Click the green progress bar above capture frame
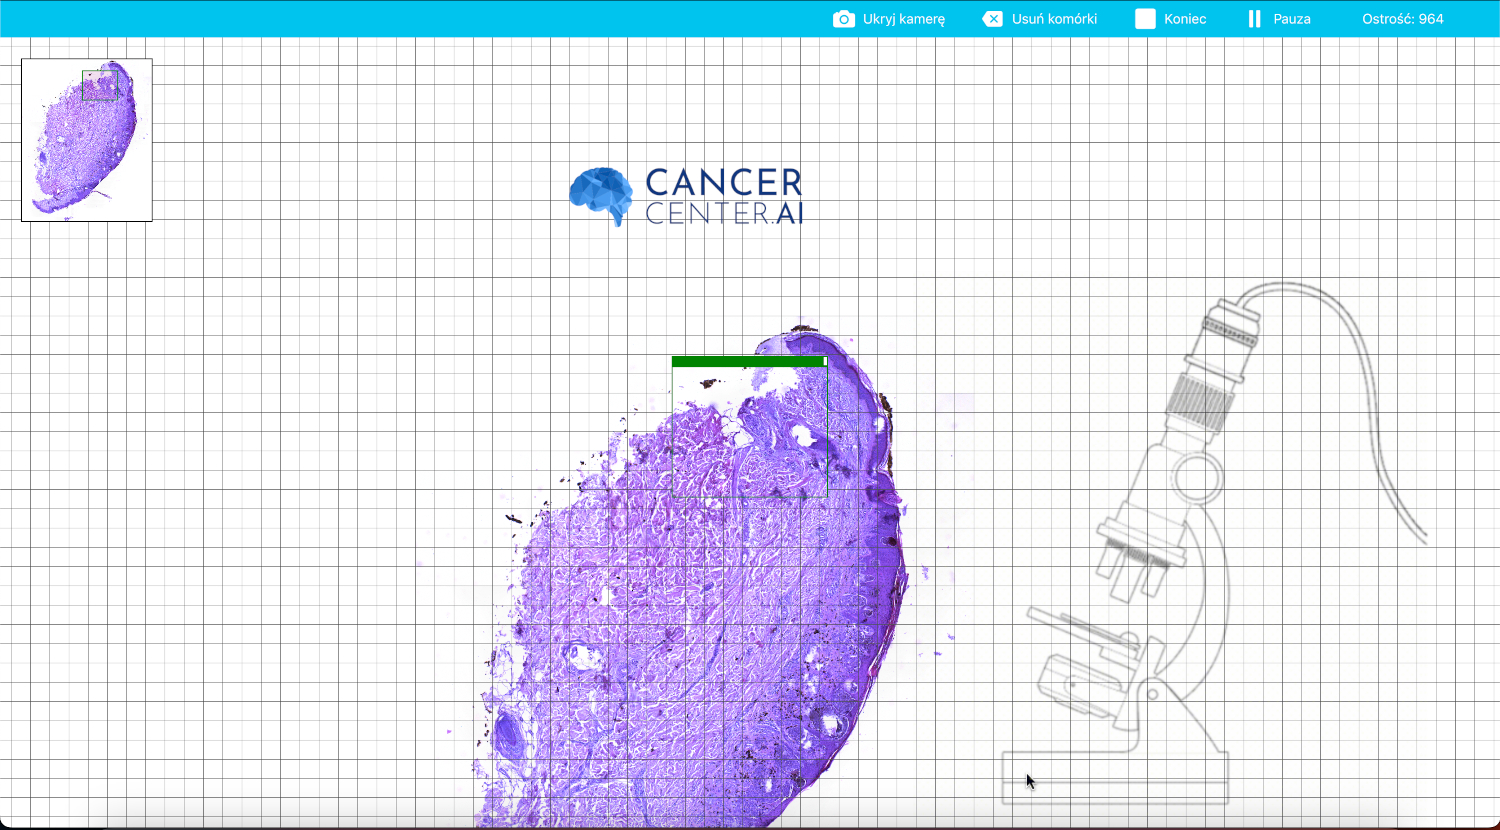The width and height of the screenshot is (1500, 830). pyautogui.click(x=745, y=361)
